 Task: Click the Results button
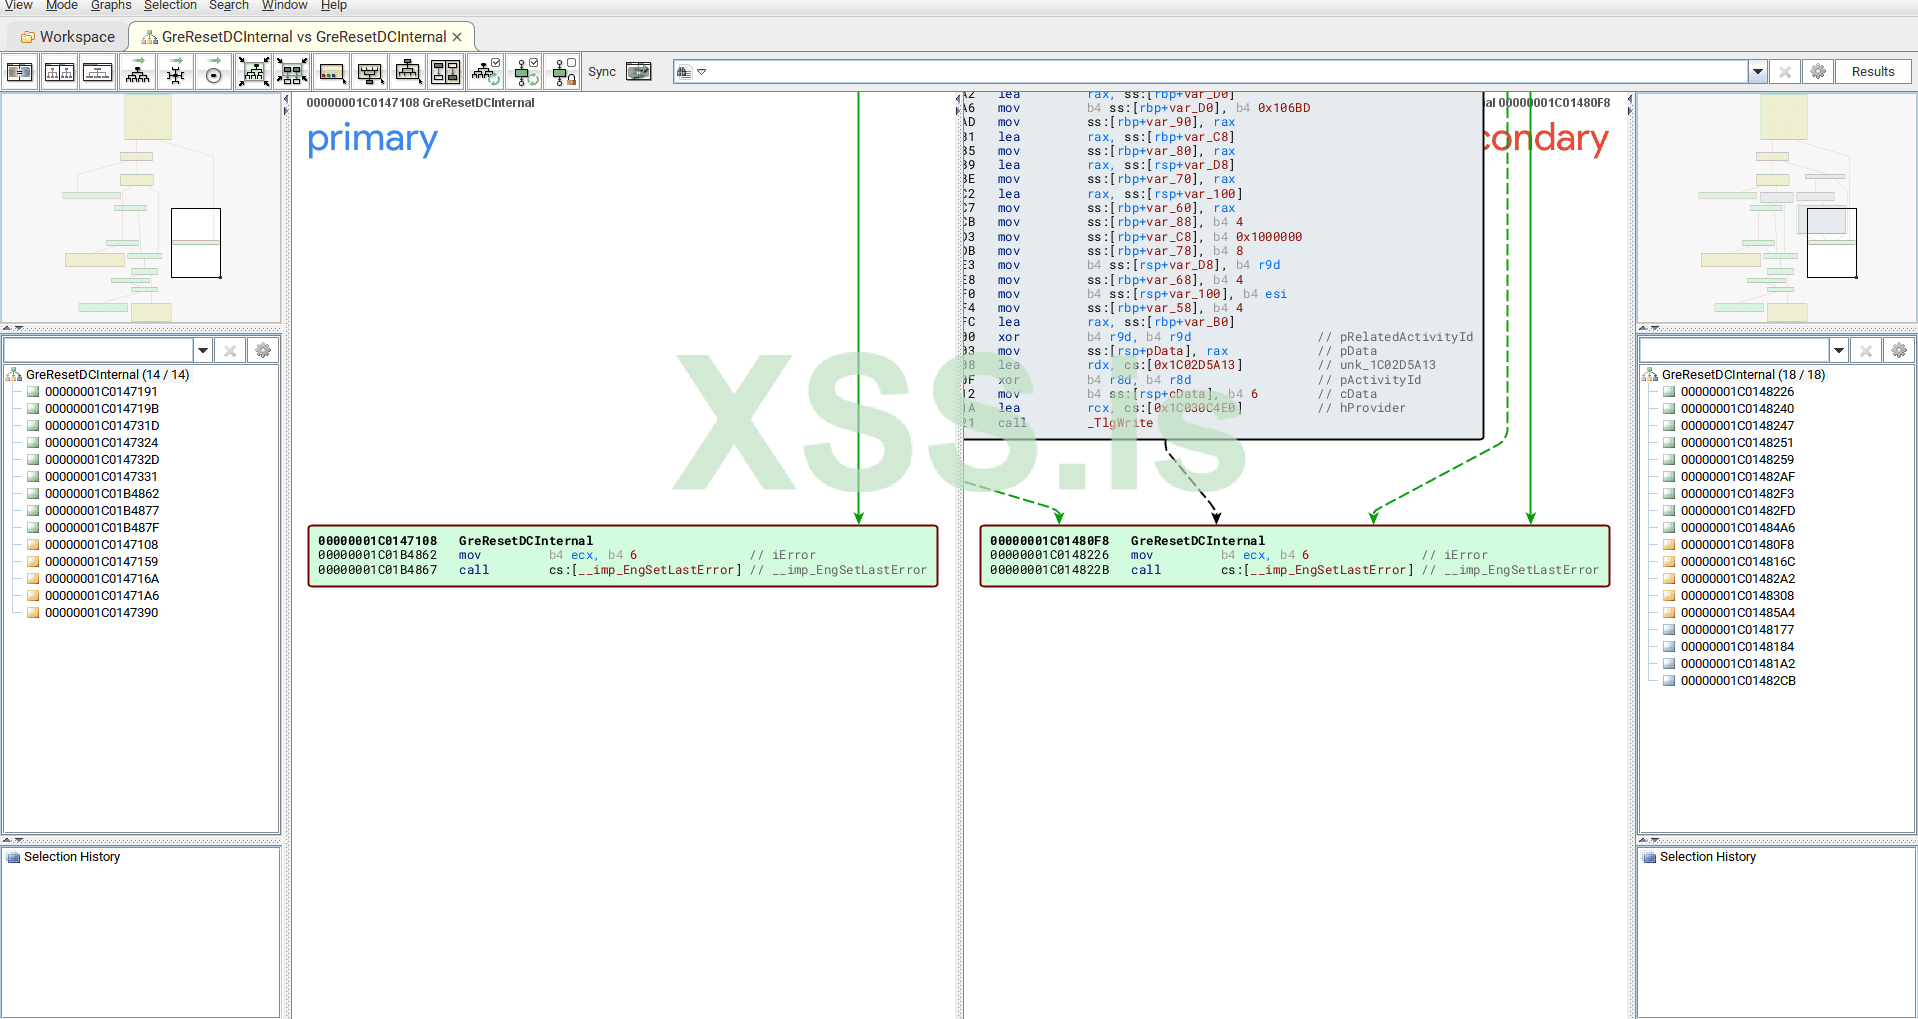(x=1873, y=72)
